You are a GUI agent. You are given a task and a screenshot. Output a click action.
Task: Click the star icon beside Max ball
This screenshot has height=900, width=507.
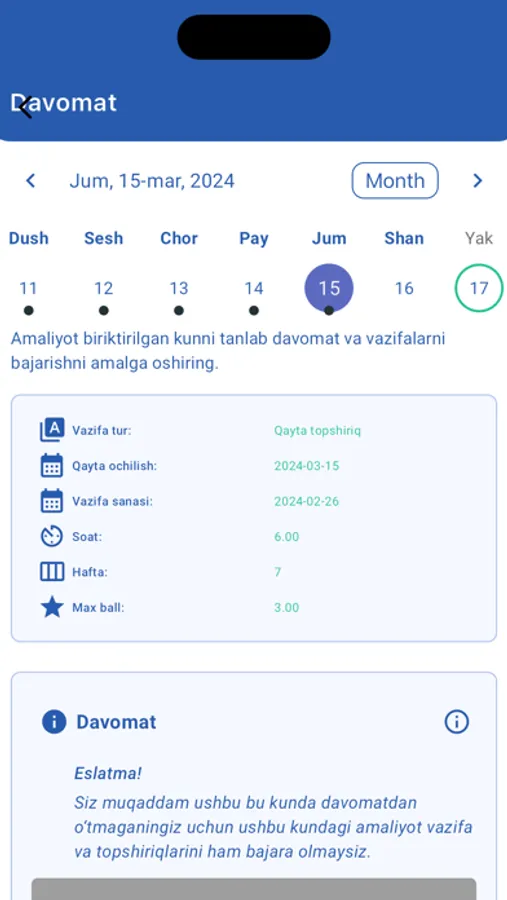(52, 607)
